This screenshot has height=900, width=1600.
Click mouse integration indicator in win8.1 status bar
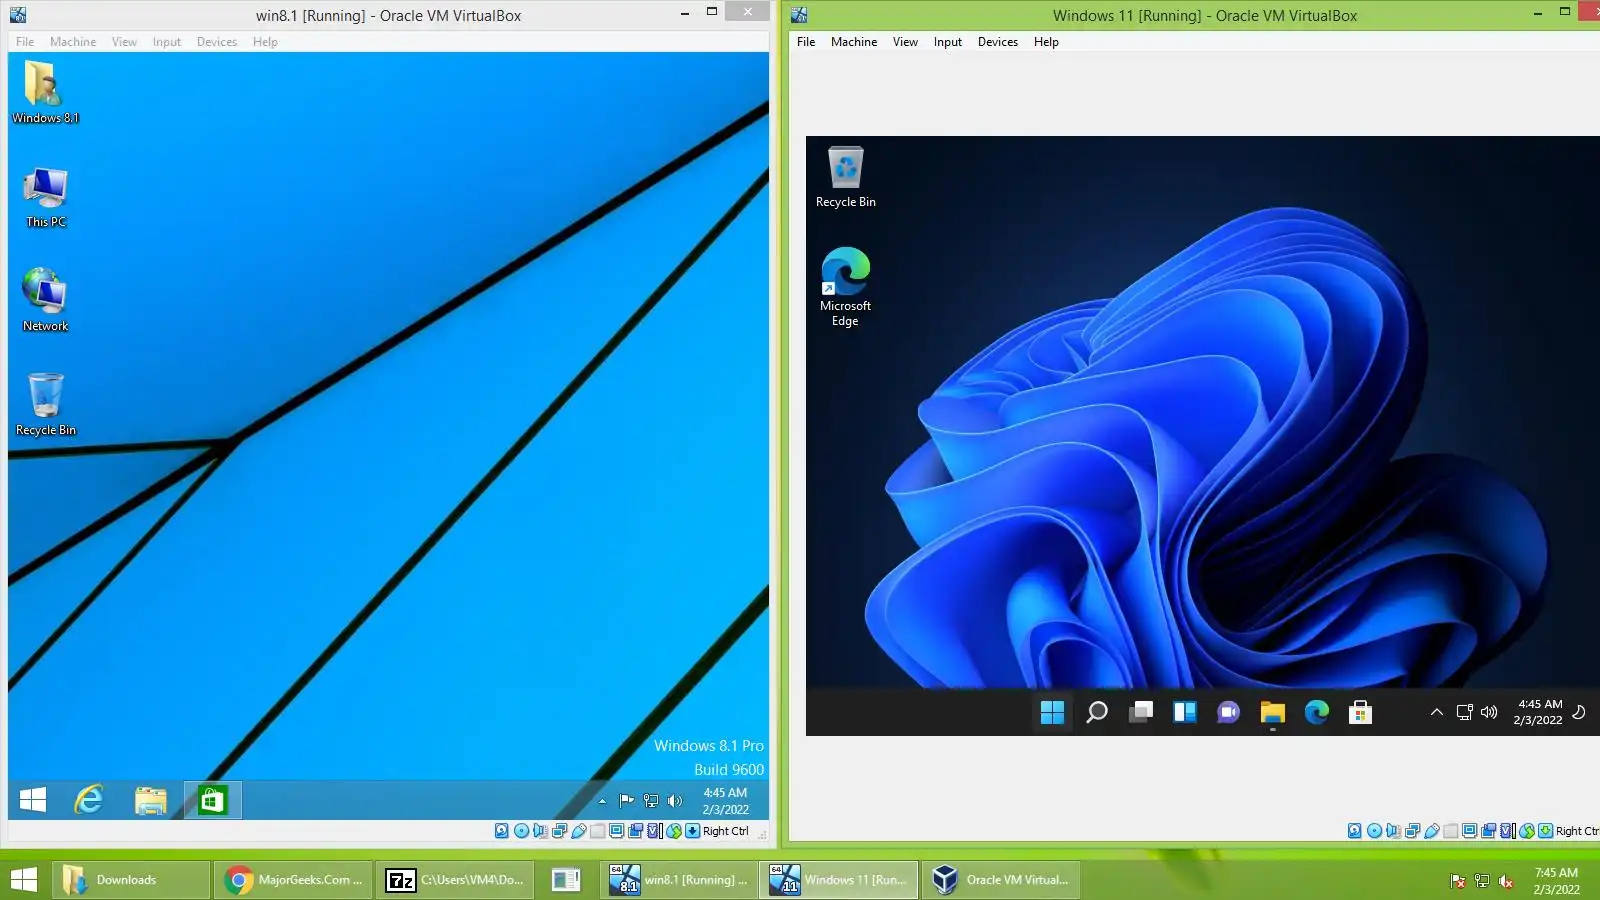click(x=673, y=831)
